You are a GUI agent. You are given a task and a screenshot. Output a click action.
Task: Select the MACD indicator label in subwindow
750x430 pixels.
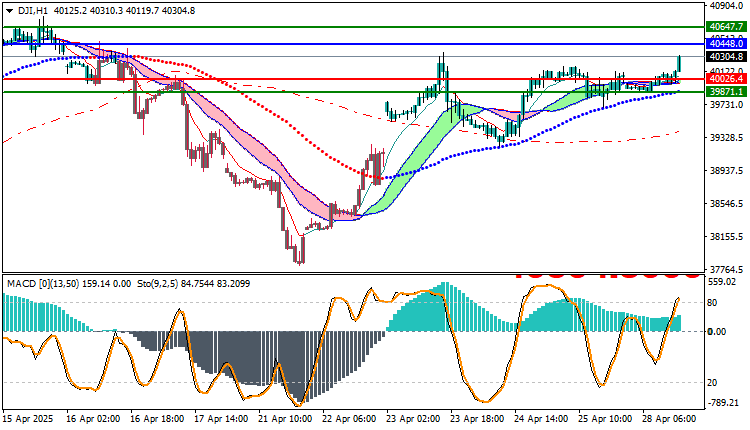coord(68,284)
